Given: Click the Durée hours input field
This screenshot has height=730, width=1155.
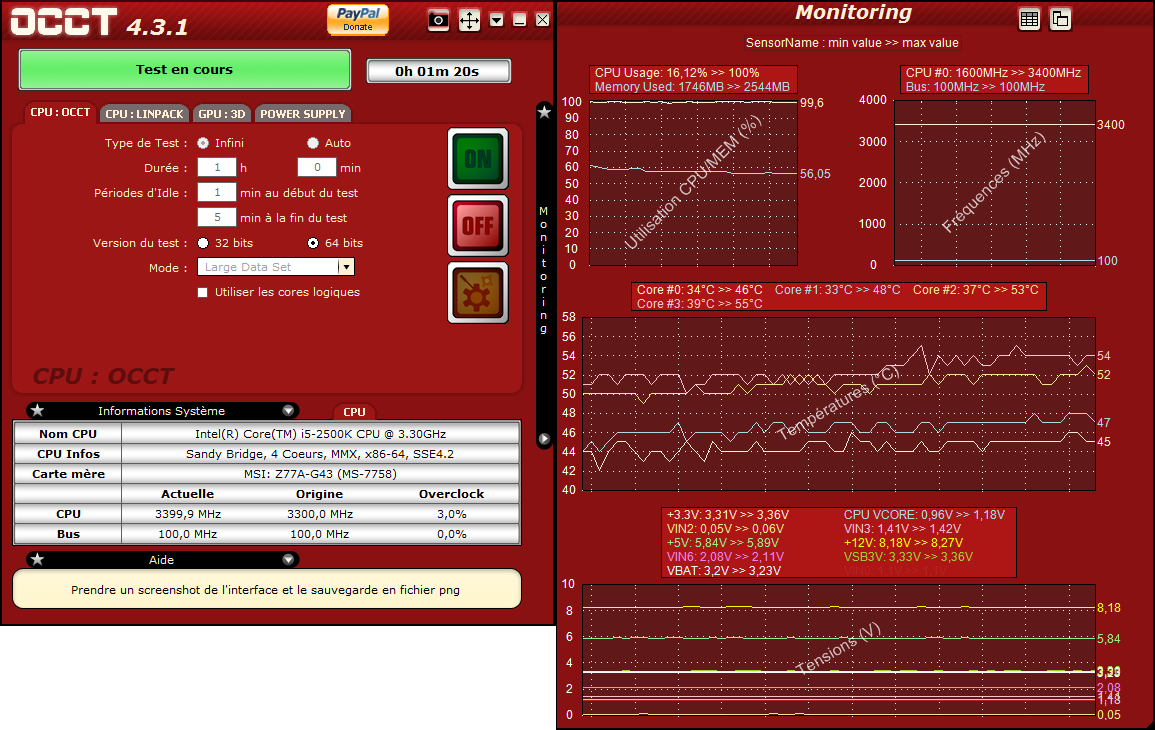Looking at the screenshot, I should pos(216,168).
